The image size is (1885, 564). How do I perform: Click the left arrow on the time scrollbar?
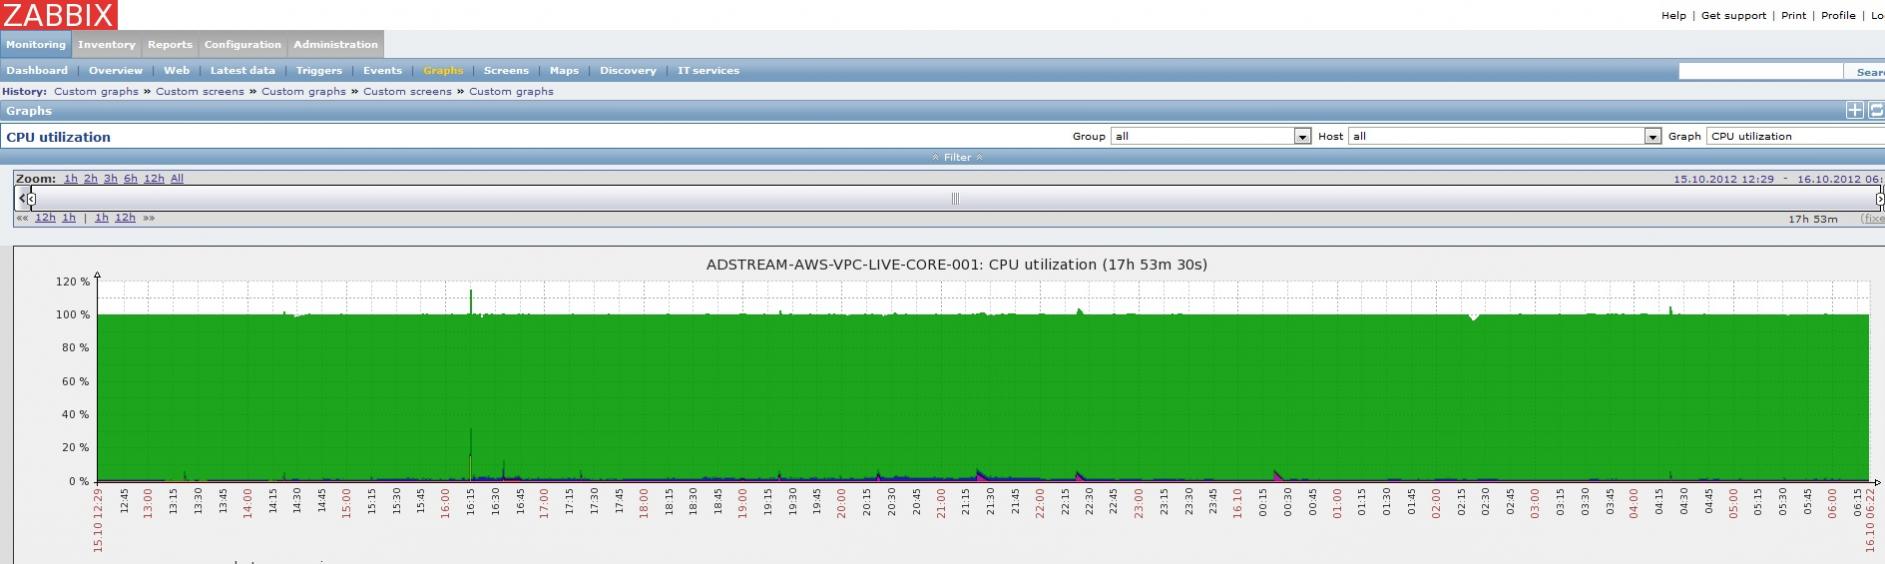(x=22, y=198)
